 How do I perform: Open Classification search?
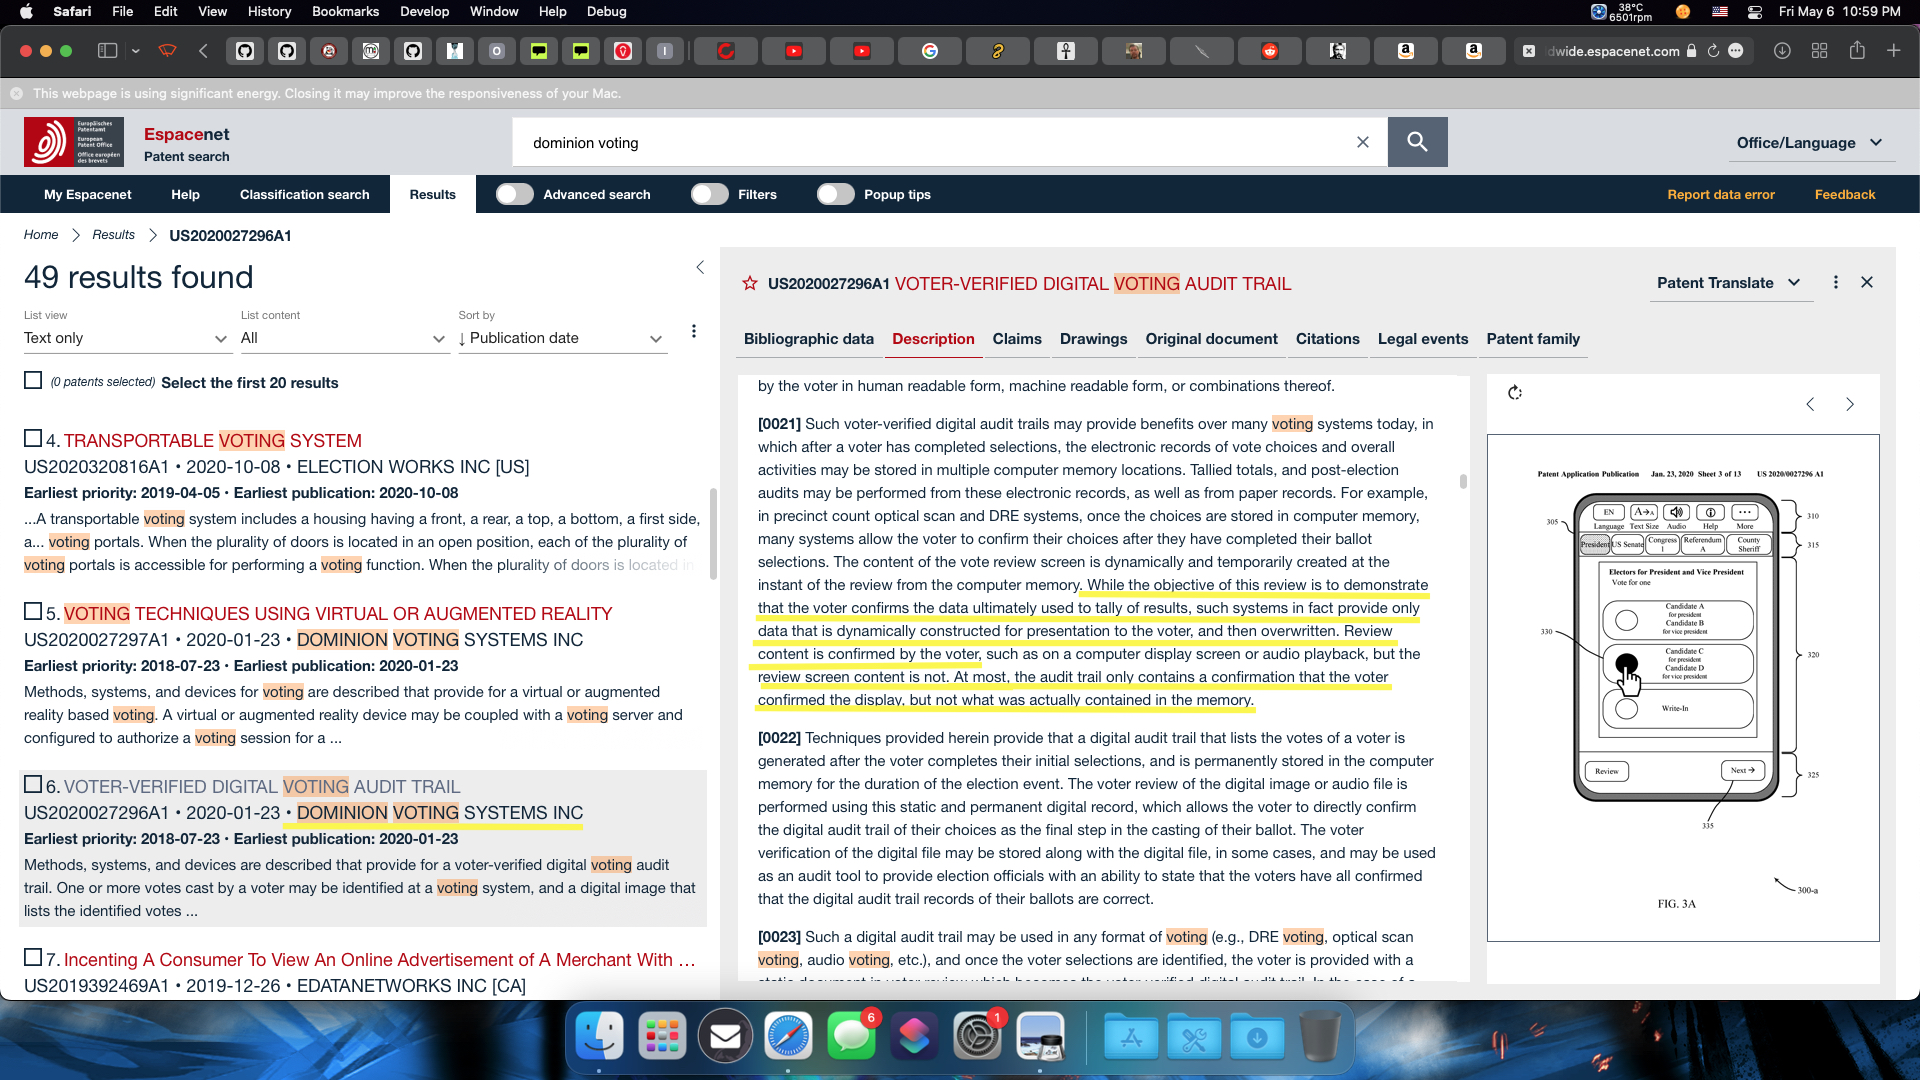click(x=305, y=194)
